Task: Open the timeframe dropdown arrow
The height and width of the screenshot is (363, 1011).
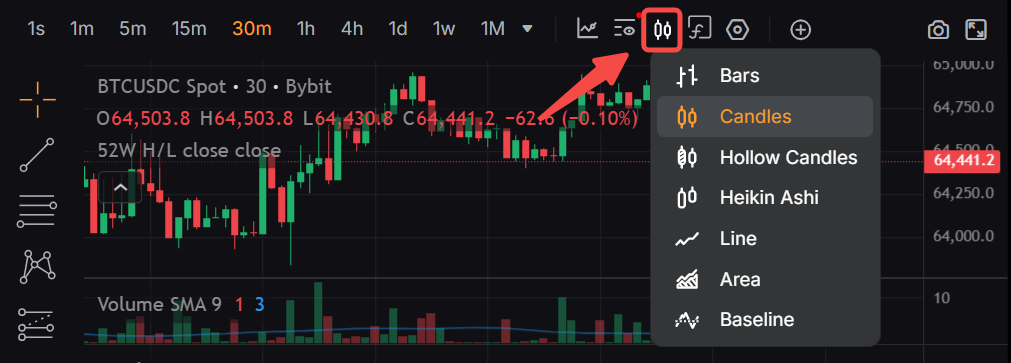Action: (x=527, y=29)
